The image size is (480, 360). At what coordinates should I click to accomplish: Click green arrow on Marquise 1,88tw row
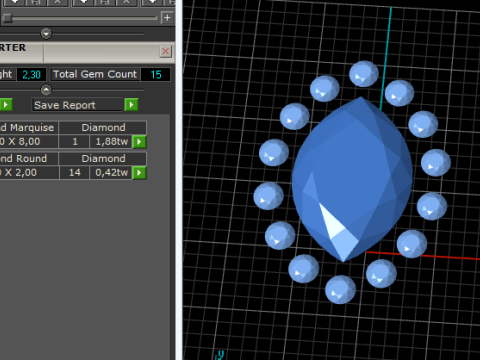point(139,142)
